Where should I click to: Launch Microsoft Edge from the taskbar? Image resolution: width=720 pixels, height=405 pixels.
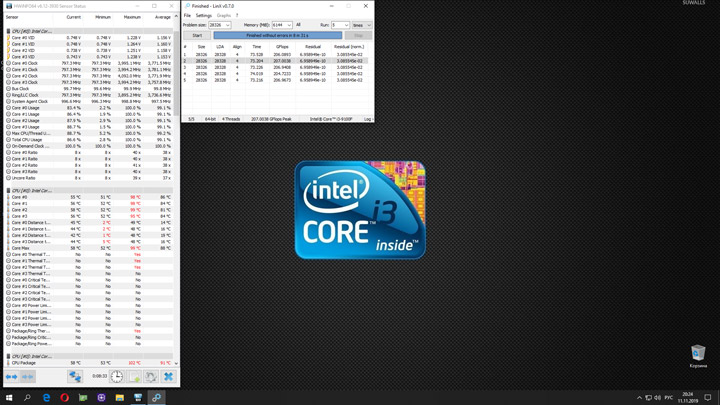(46, 397)
